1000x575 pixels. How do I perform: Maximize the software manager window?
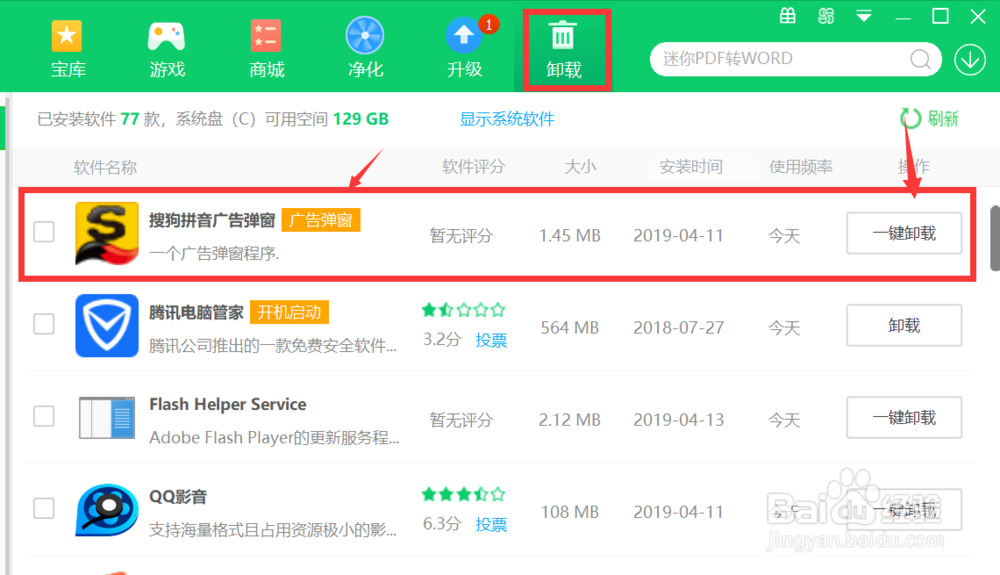(x=940, y=16)
